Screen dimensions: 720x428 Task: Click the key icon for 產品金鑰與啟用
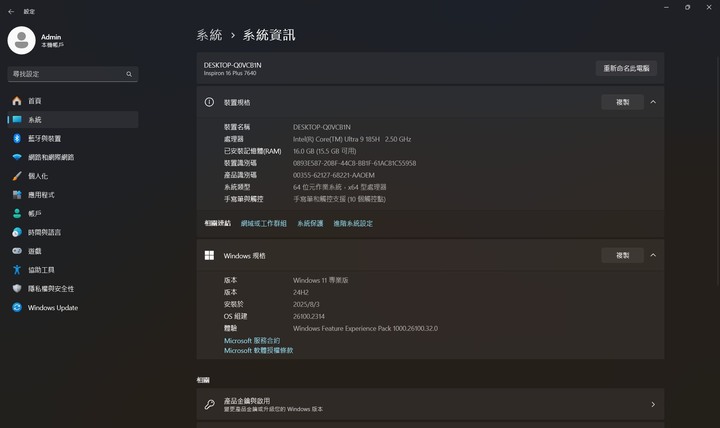(209, 405)
